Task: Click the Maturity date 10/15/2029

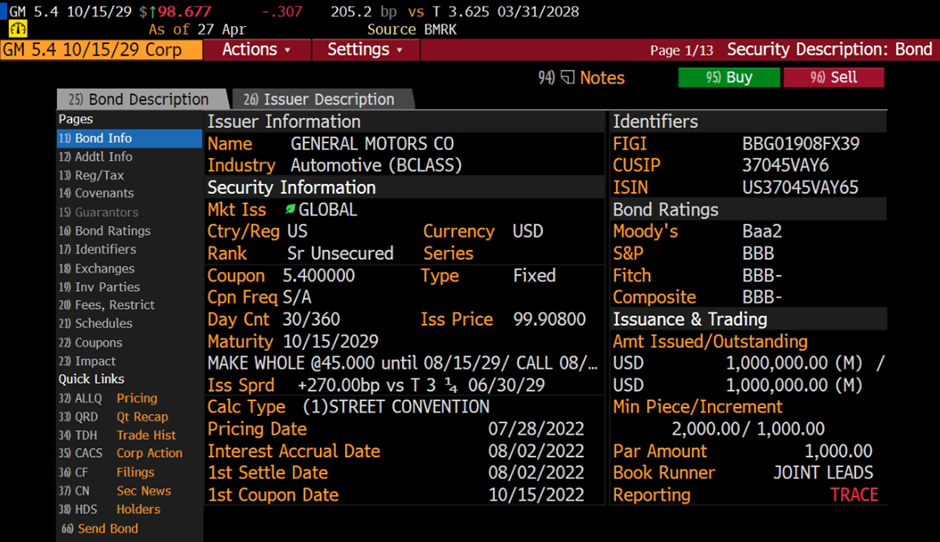Action: pos(330,341)
